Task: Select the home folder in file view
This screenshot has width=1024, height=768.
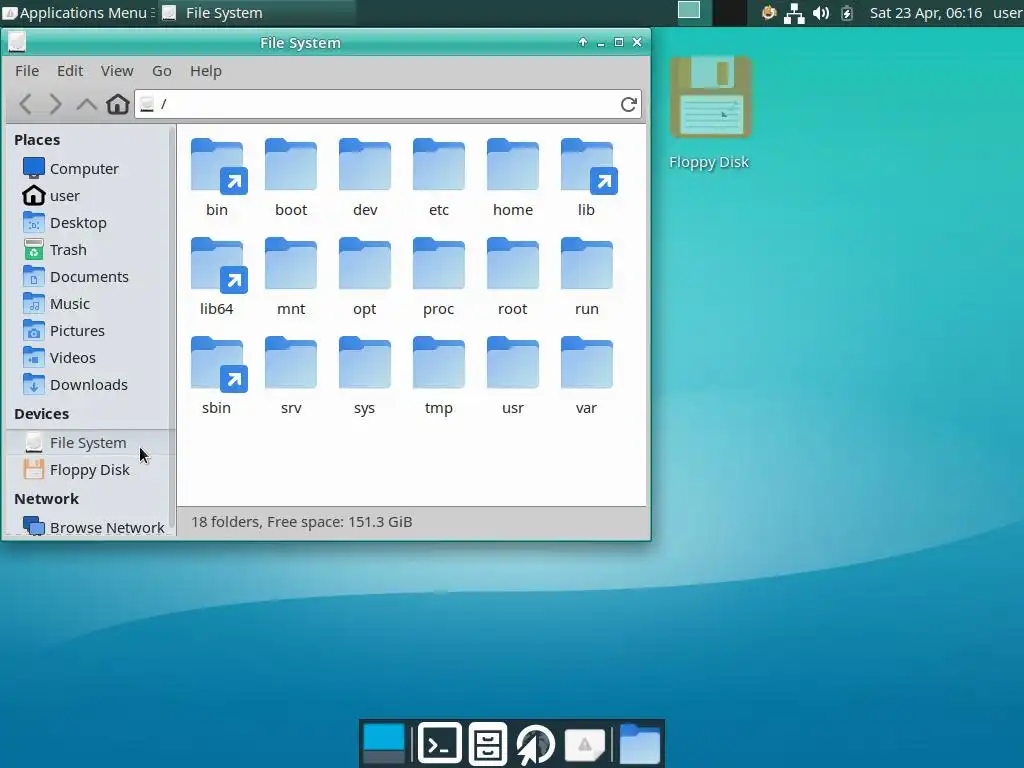Action: click(513, 166)
